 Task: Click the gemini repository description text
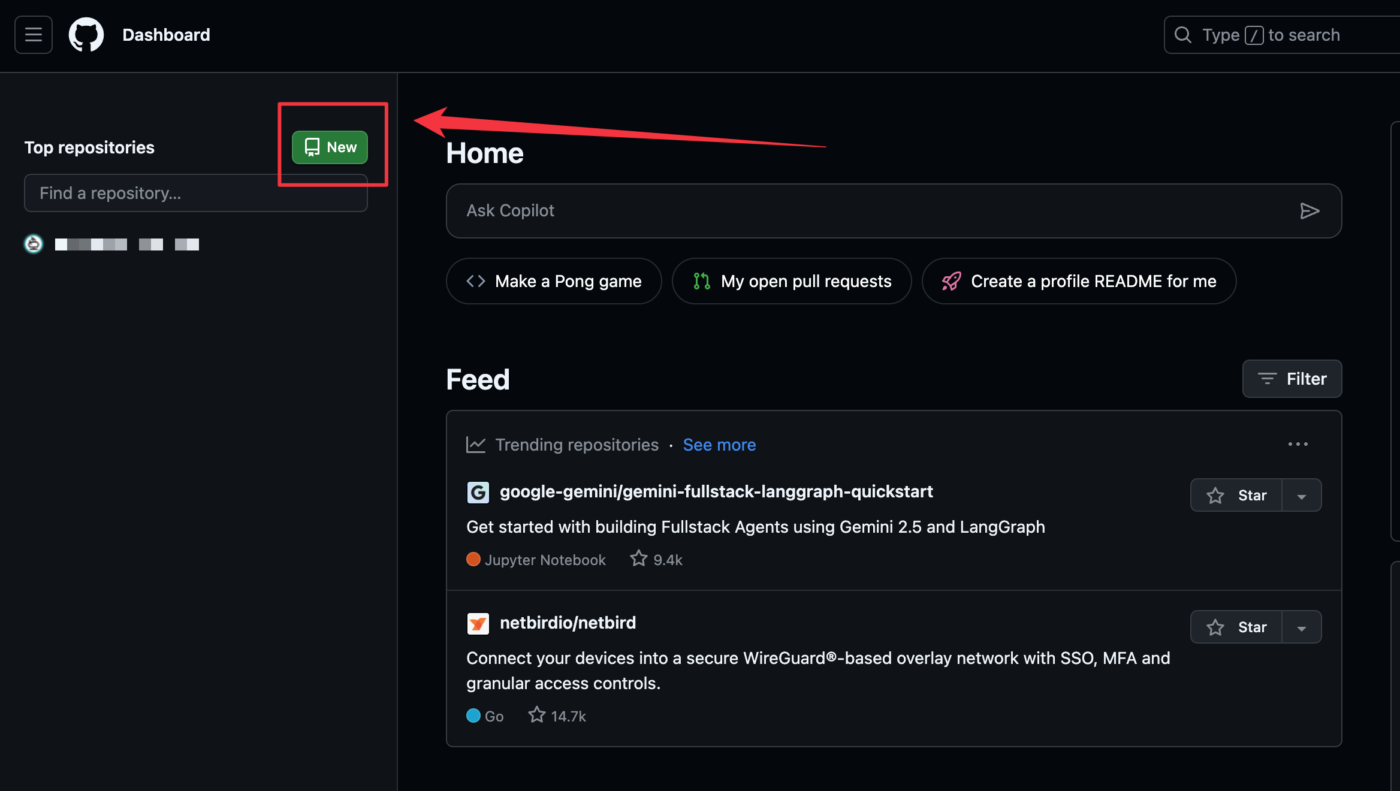click(x=756, y=527)
